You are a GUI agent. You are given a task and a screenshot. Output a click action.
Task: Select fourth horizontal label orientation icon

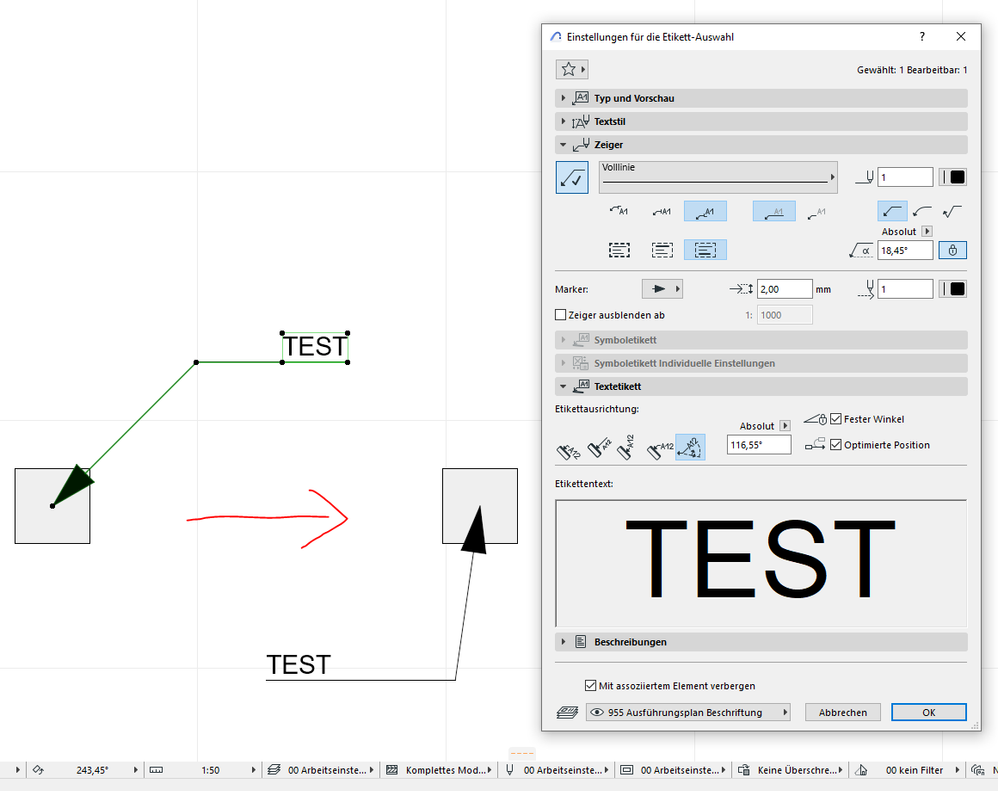click(x=661, y=449)
